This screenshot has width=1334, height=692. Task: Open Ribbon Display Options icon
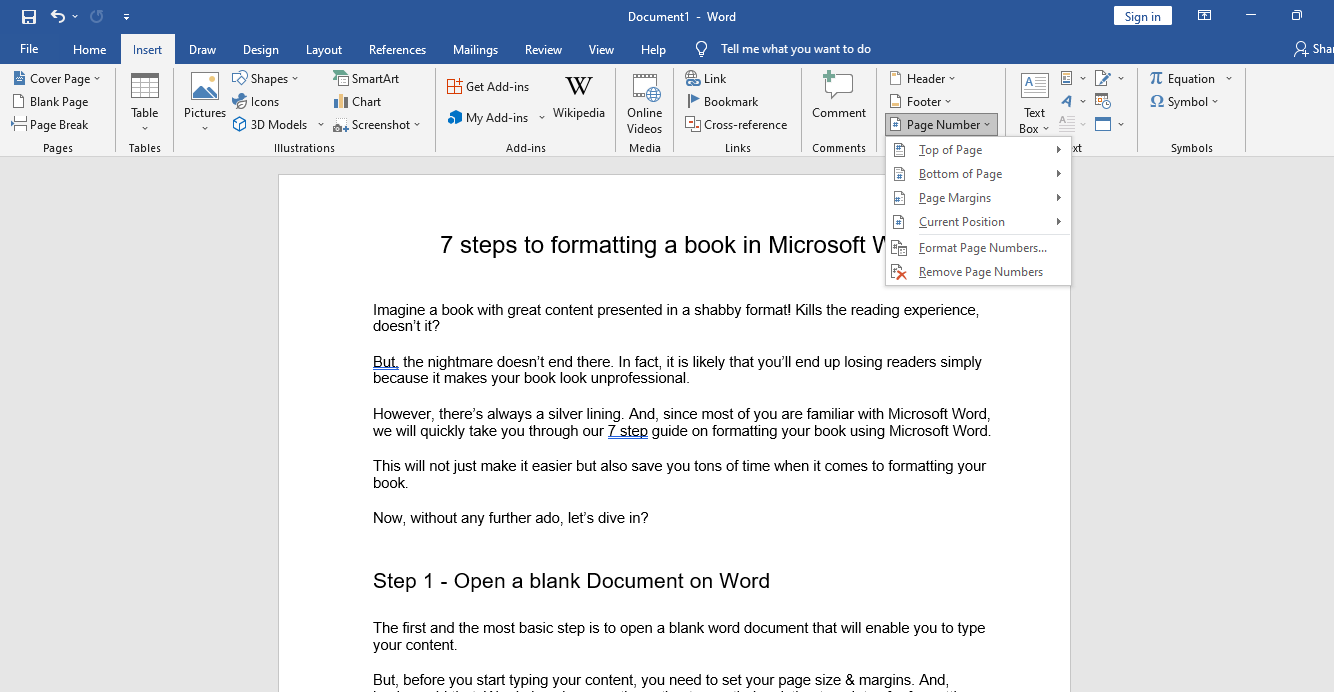[x=1205, y=16]
